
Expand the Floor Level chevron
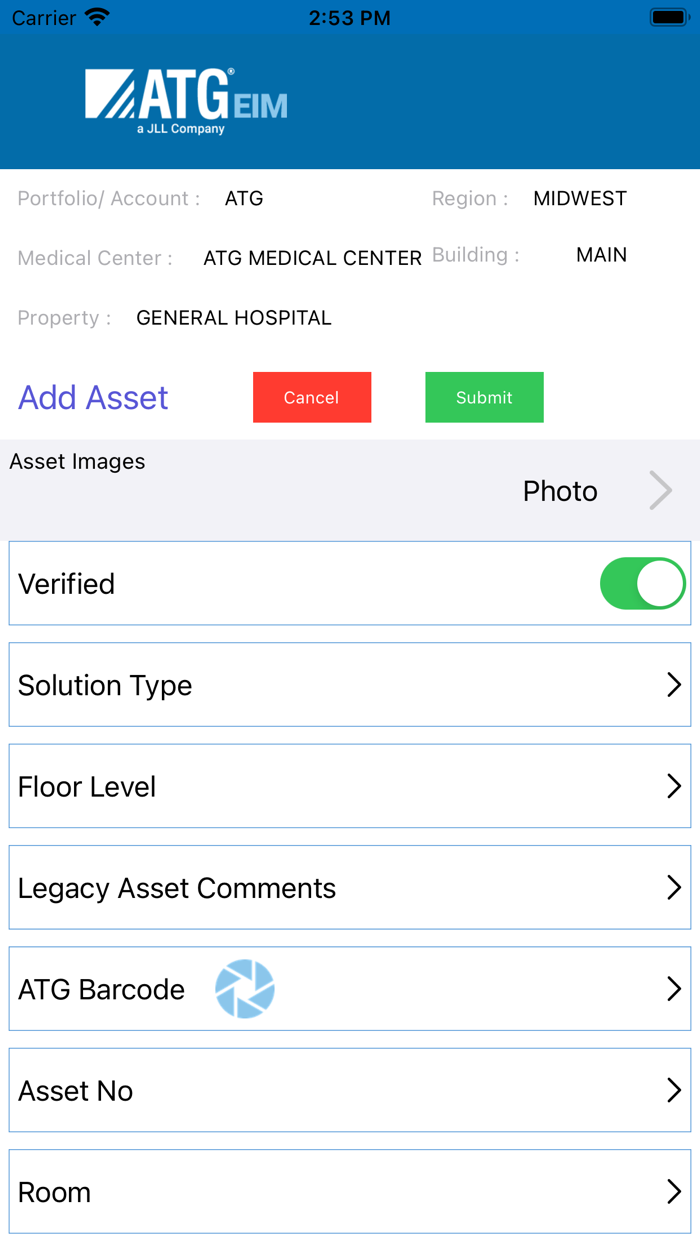(x=674, y=786)
